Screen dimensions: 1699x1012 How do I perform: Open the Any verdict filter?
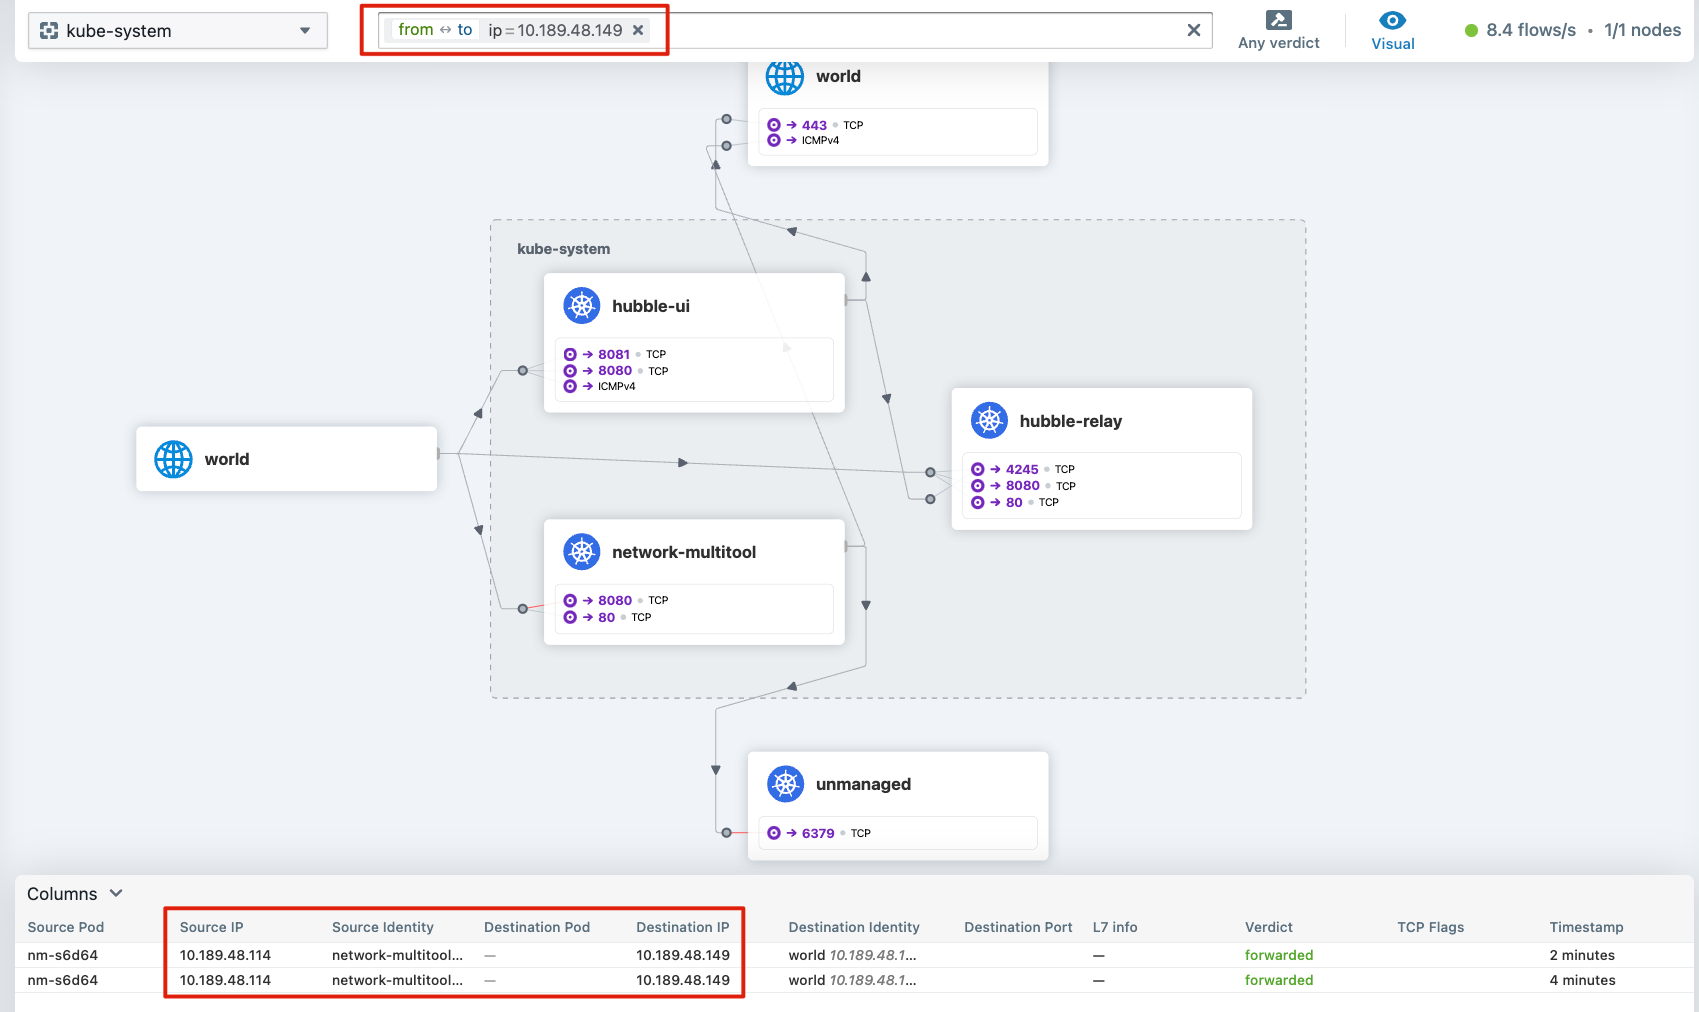[1278, 30]
